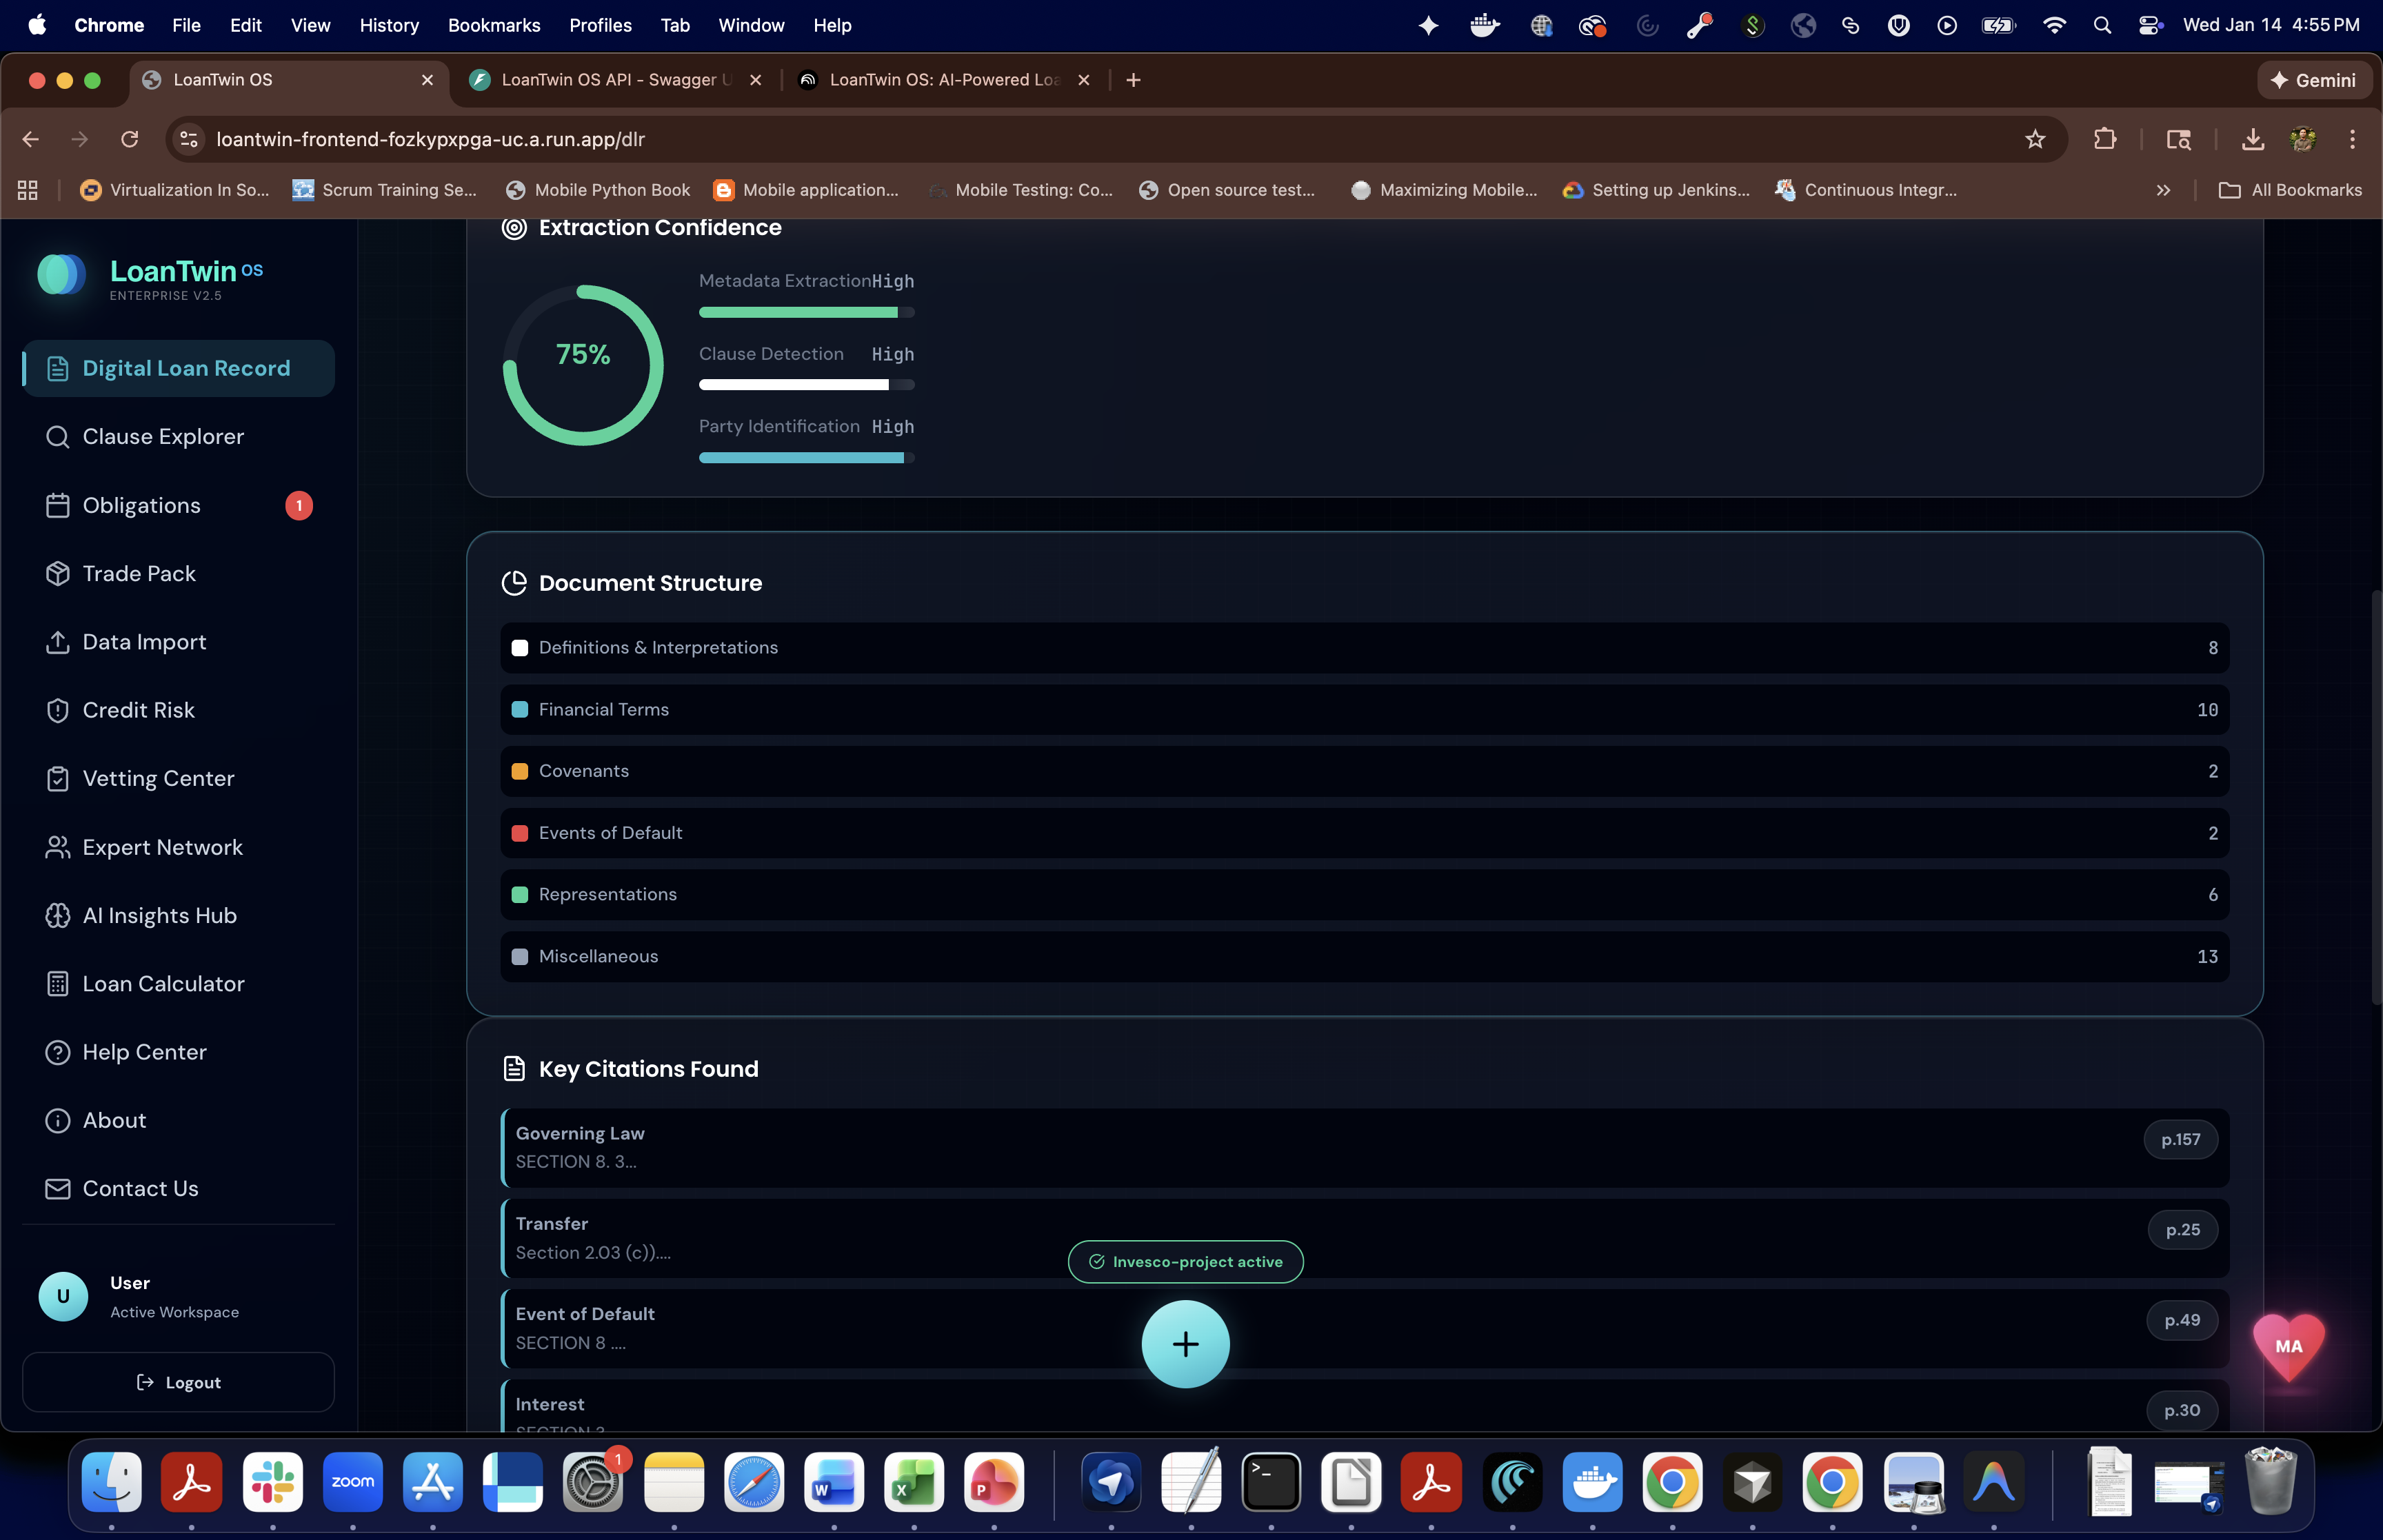The width and height of the screenshot is (2383, 1540).
Task: Click the Invesco-project active badge
Action: tap(1185, 1262)
